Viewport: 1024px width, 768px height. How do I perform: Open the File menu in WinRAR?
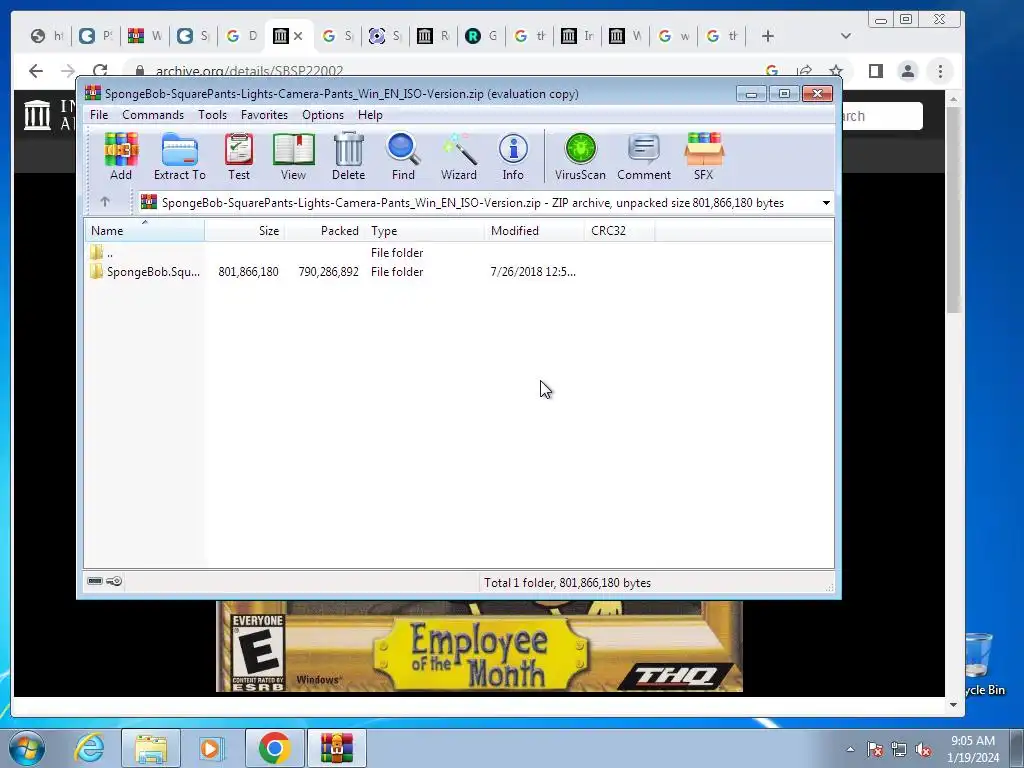(99, 115)
